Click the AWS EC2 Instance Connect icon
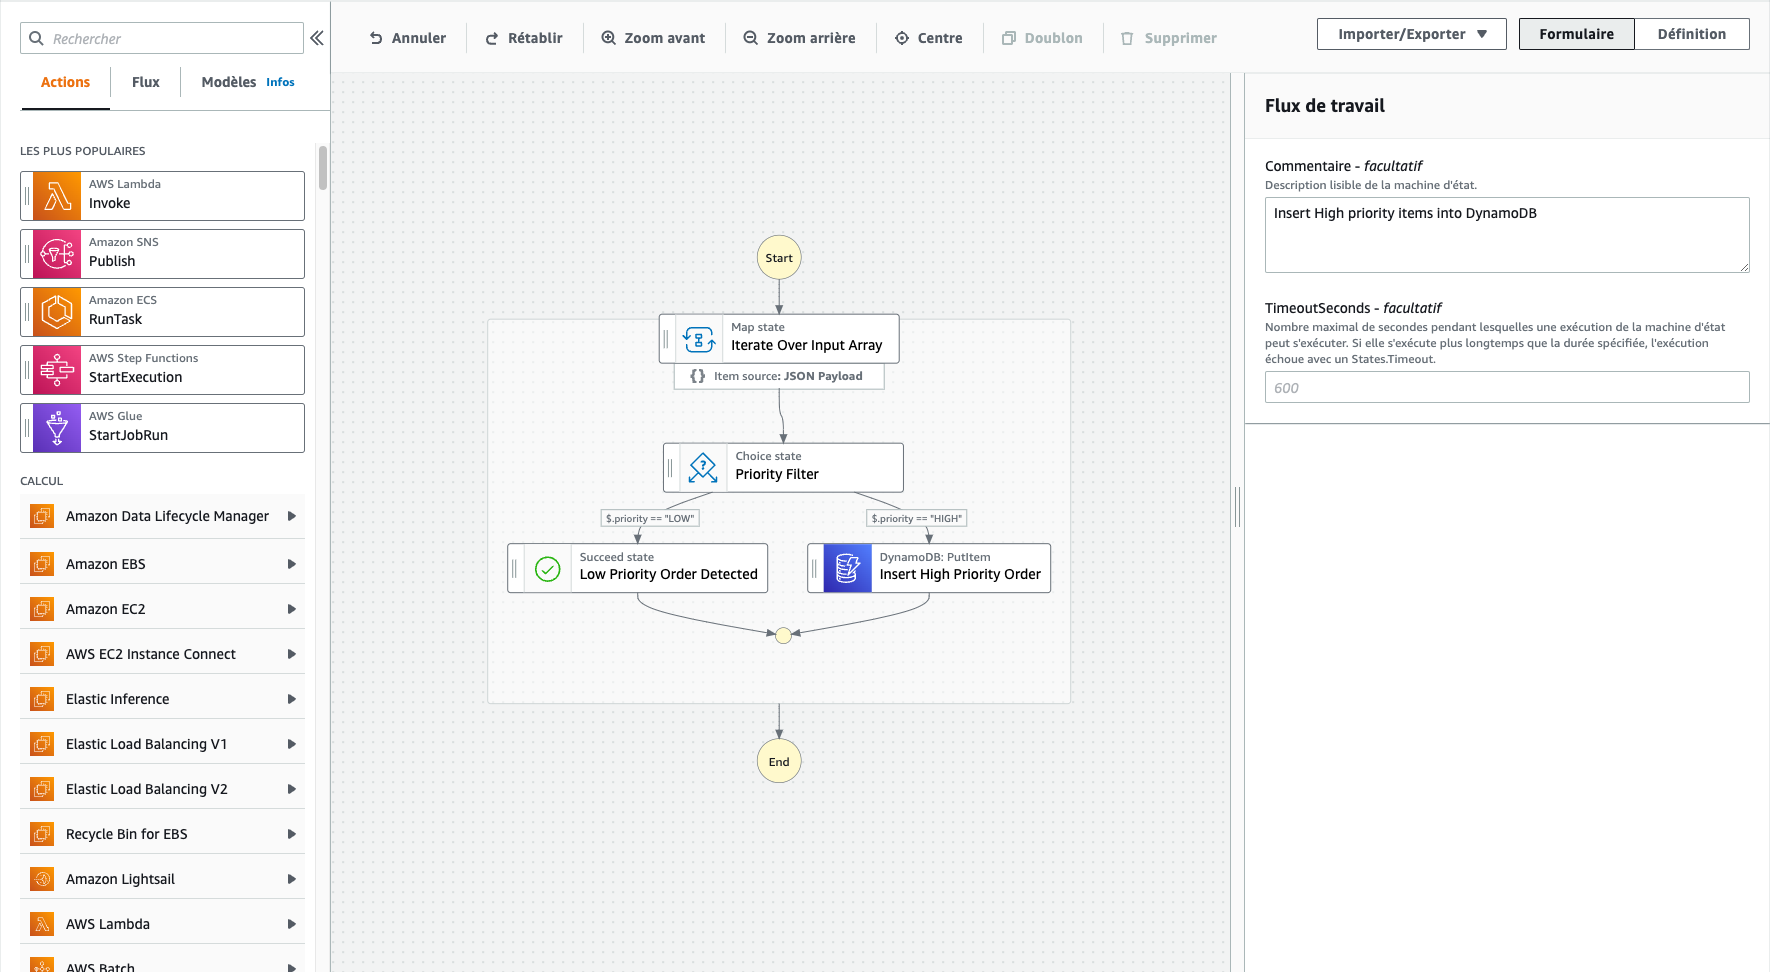The height and width of the screenshot is (972, 1770). pos(42,654)
